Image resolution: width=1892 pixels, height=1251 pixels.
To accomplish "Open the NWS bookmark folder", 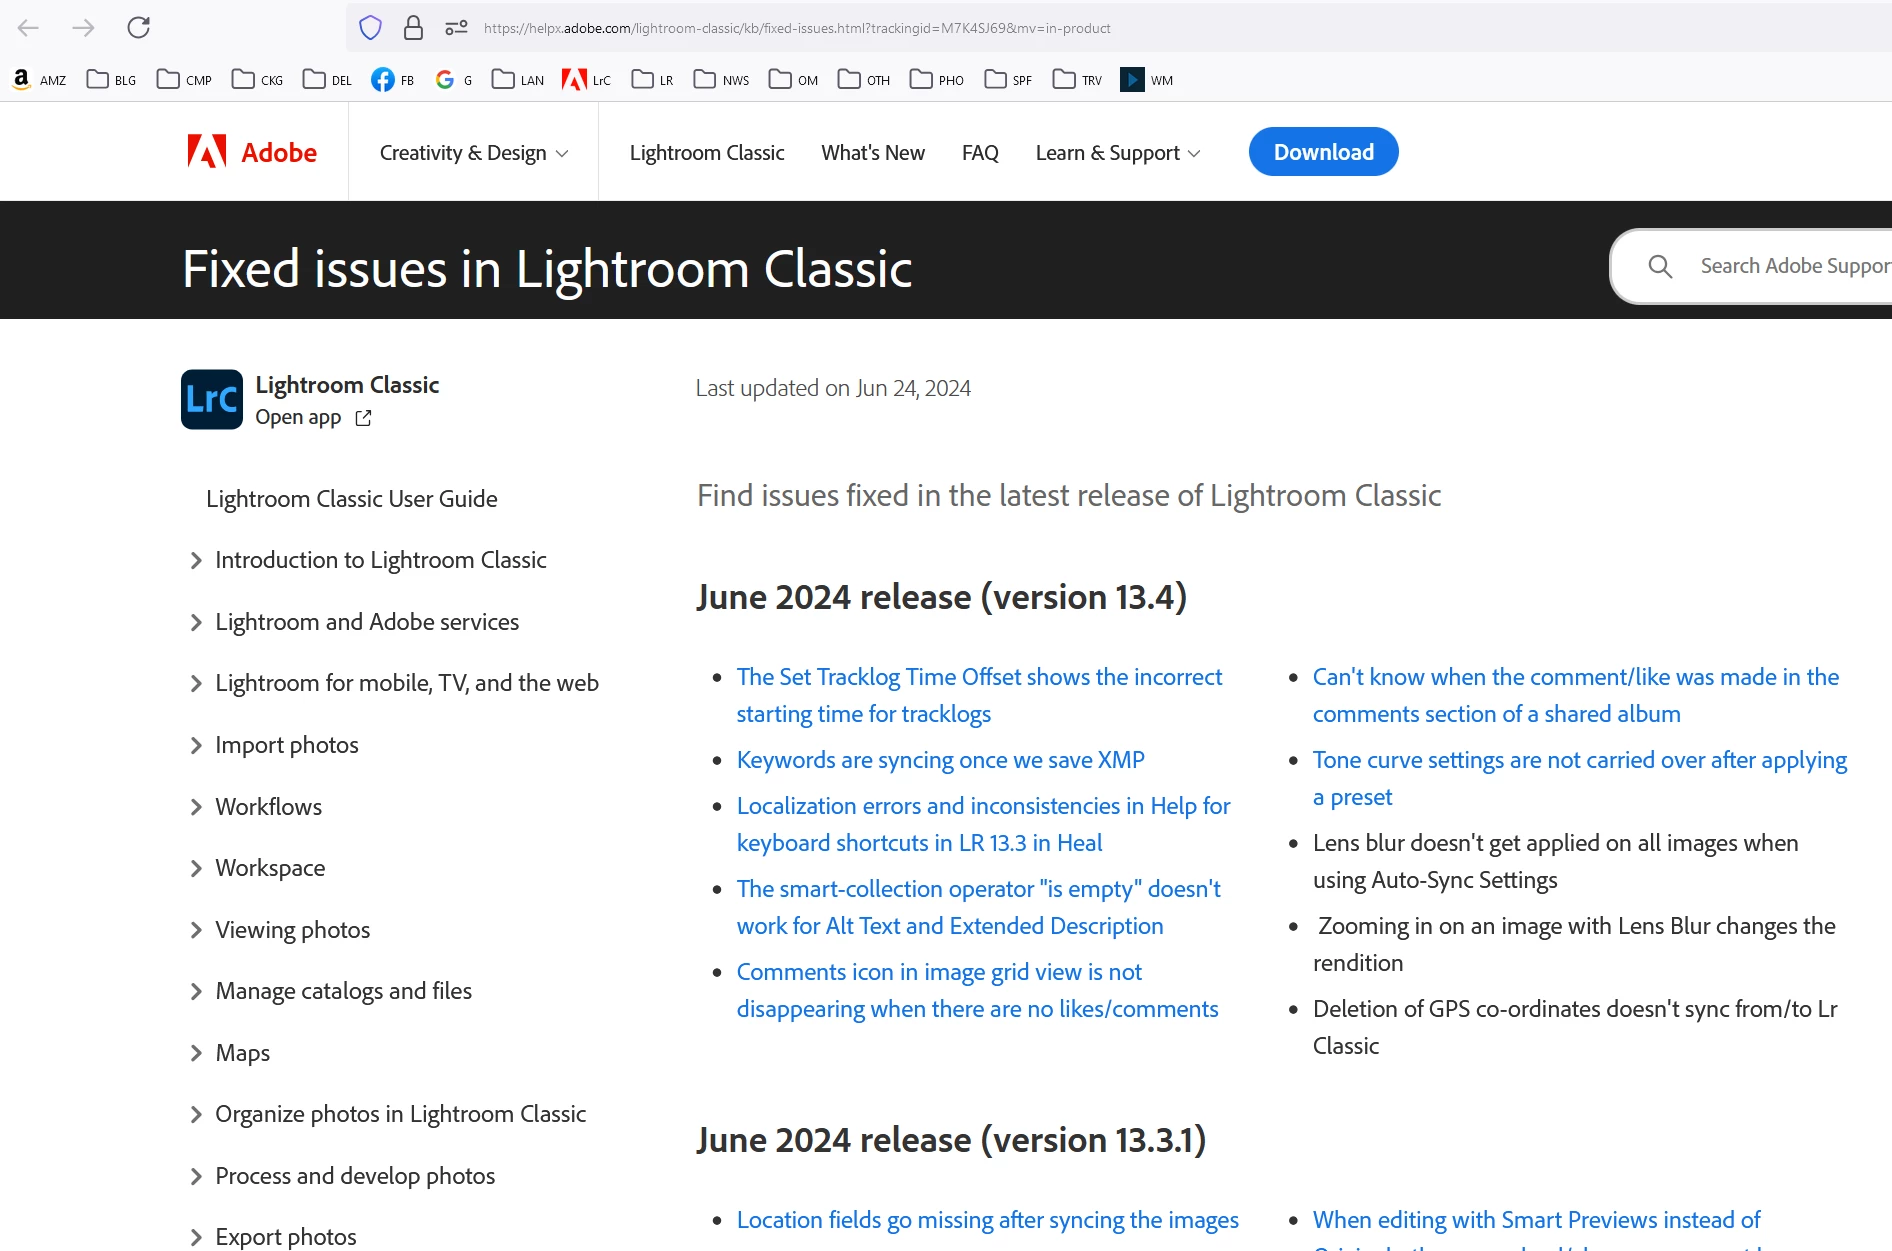I will pyautogui.click(x=721, y=80).
